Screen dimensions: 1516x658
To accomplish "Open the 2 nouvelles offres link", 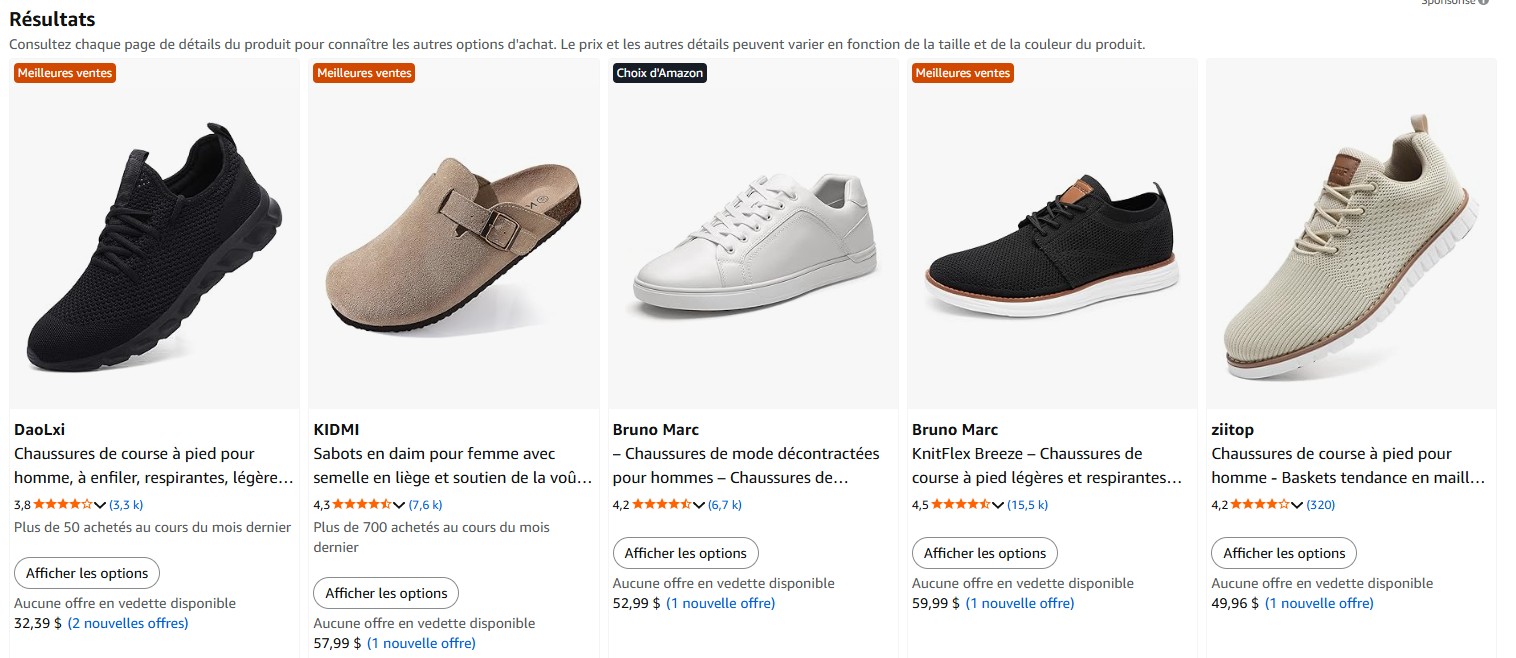I will (128, 623).
